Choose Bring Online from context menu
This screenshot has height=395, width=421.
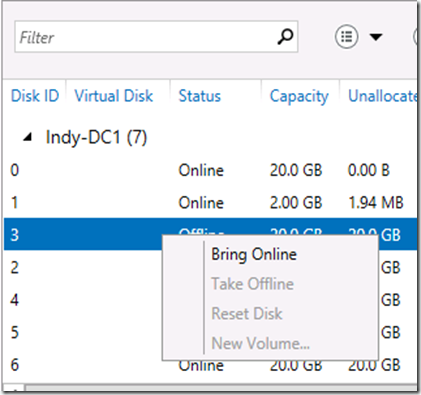(254, 254)
